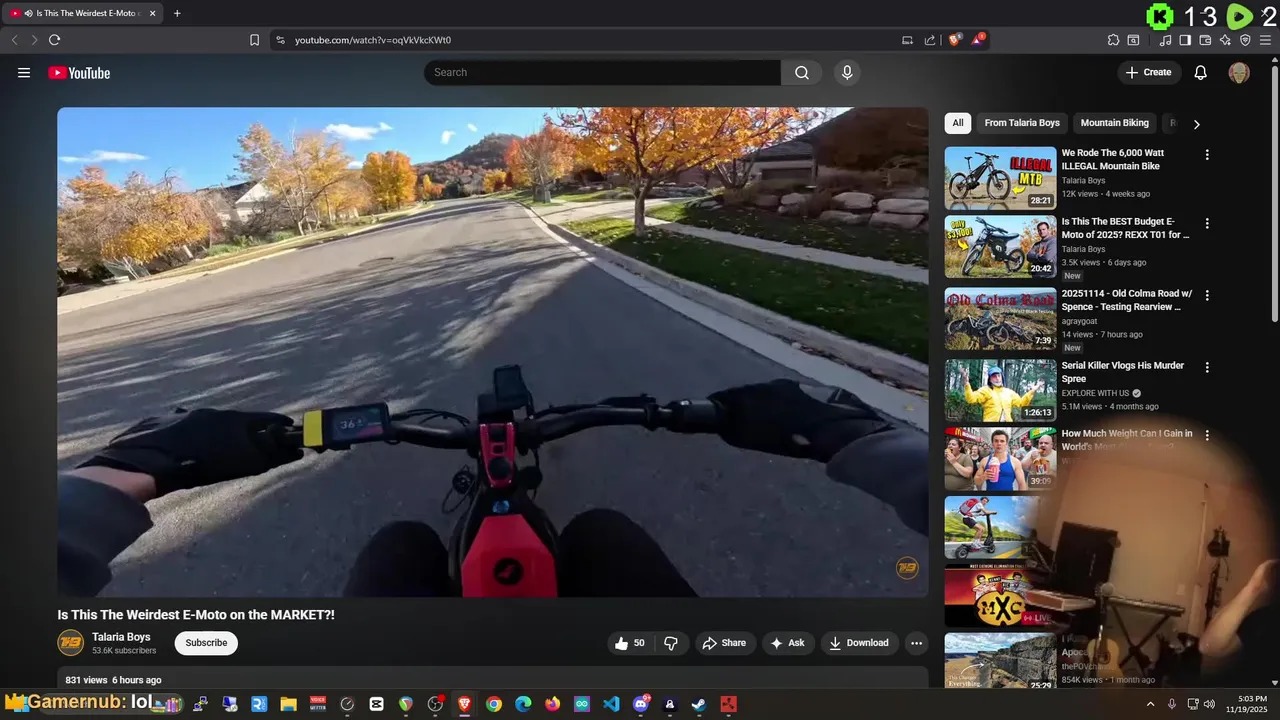Open more actions ellipsis under video

point(916,643)
